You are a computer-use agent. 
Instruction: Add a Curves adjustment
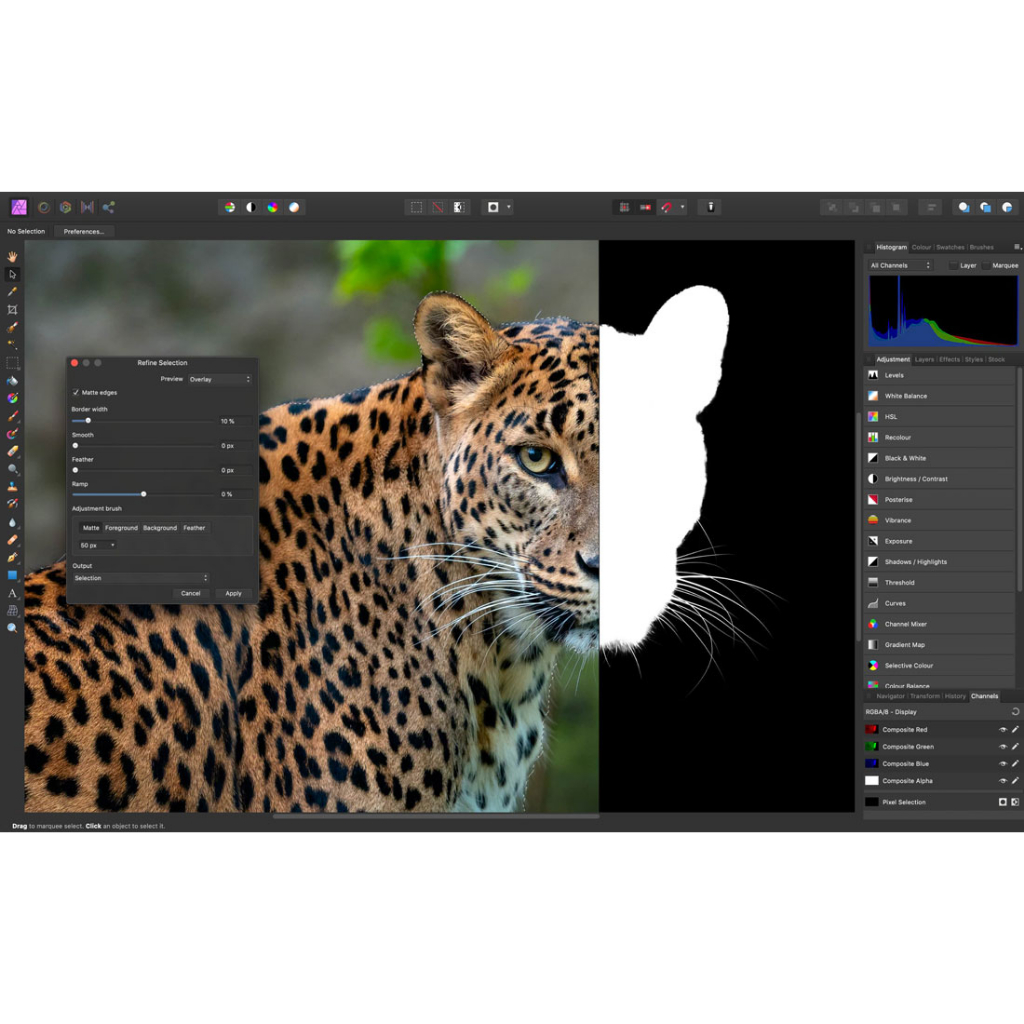(940, 603)
